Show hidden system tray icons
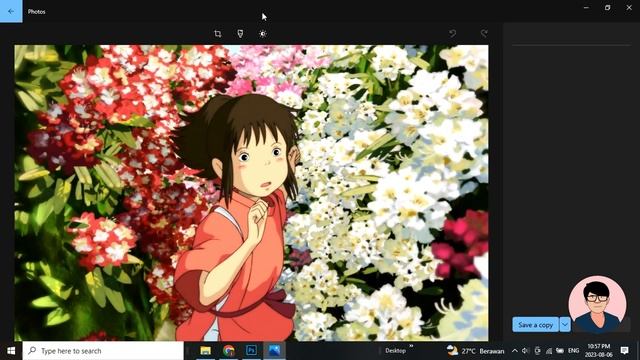The width and height of the screenshot is (640, 360). (514, 351)
